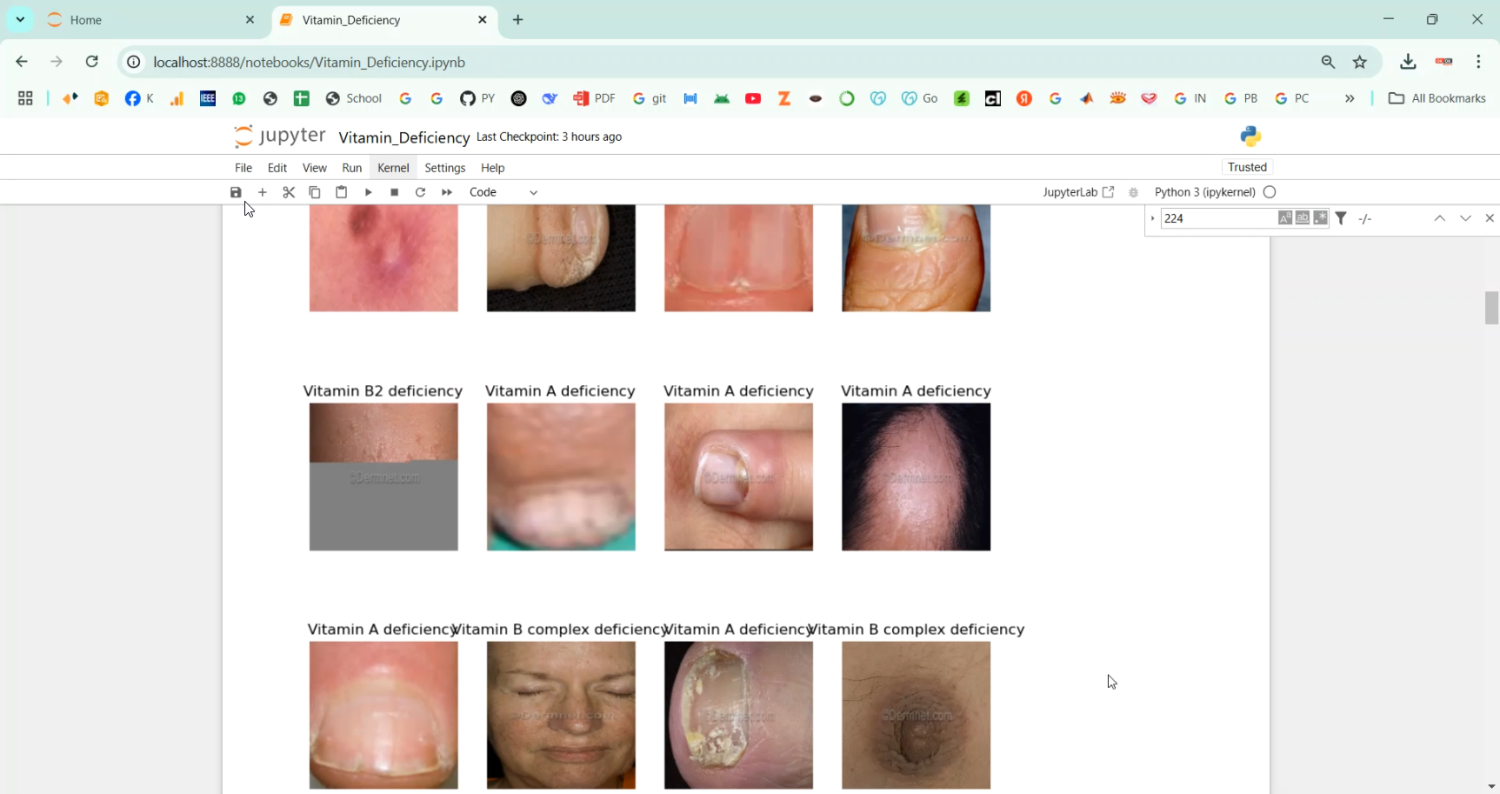
Task: Enable regular expression search
Action: [x=1320, y=217]
